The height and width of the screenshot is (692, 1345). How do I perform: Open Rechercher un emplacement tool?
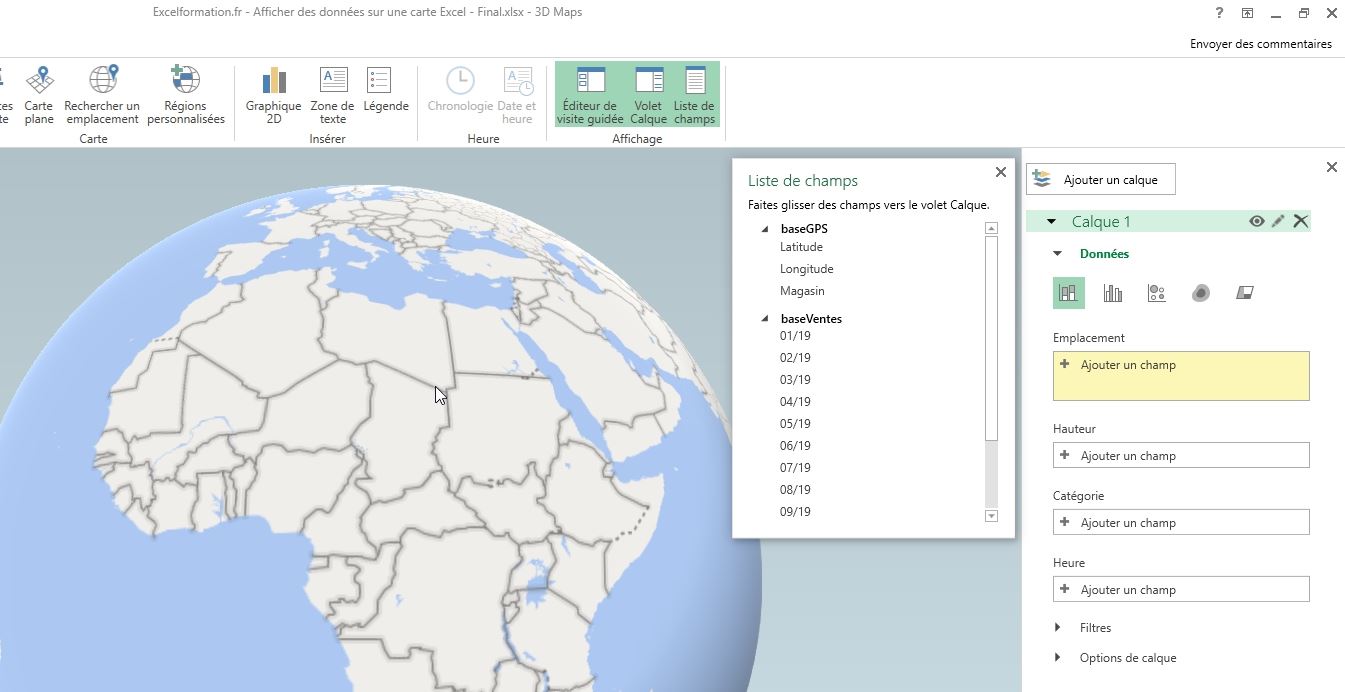102,95
